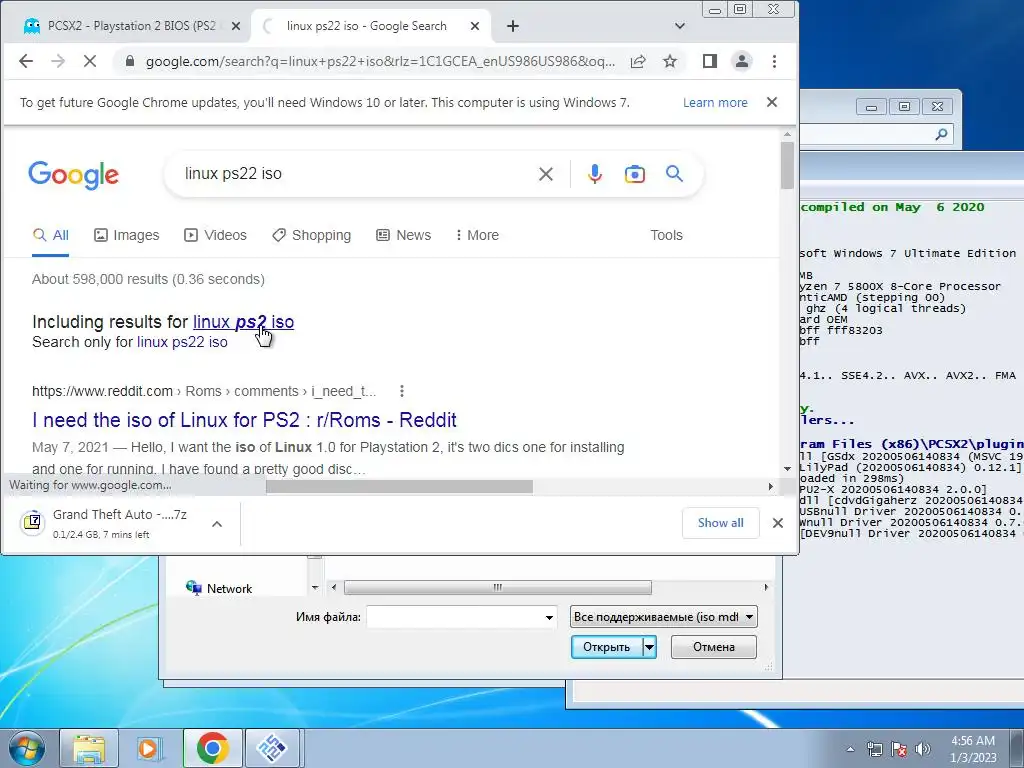Dismiss the Windows 7 update notice bar
Screen dimensions: 1024x768
[772, 103]
